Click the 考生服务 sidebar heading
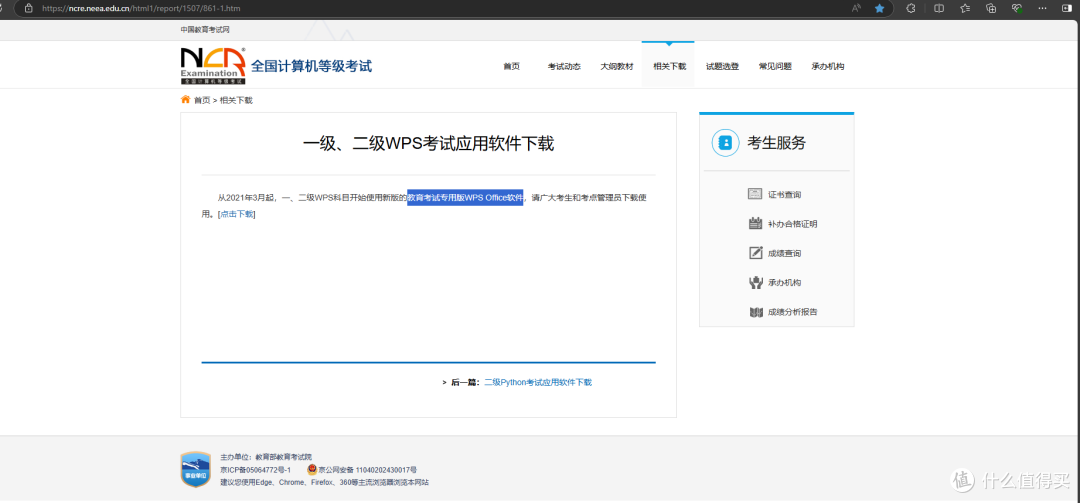Image resolution: width=1080 pixels, height=503 pixels. click(776, 143)
